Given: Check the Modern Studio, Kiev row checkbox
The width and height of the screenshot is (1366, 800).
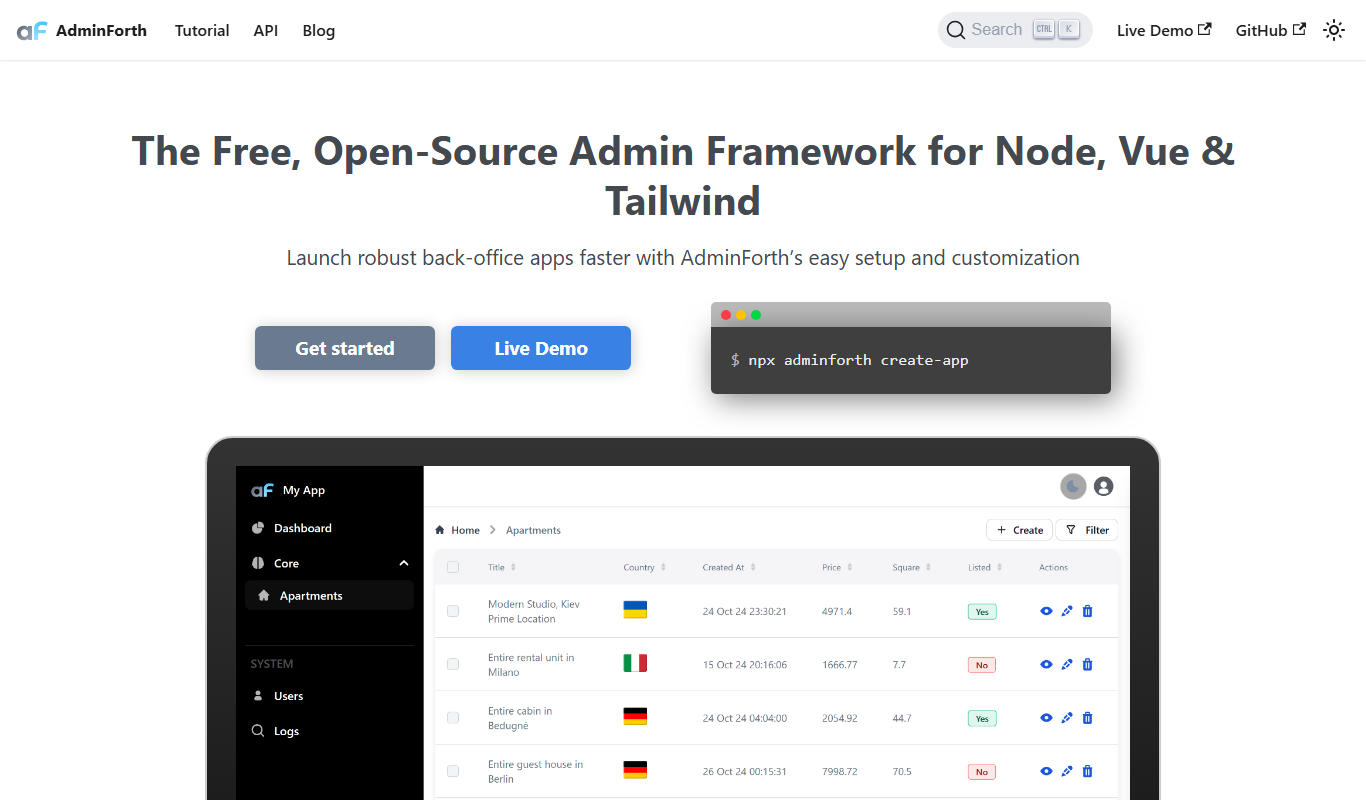Looking at the screenshot, I should click(453, 611).
